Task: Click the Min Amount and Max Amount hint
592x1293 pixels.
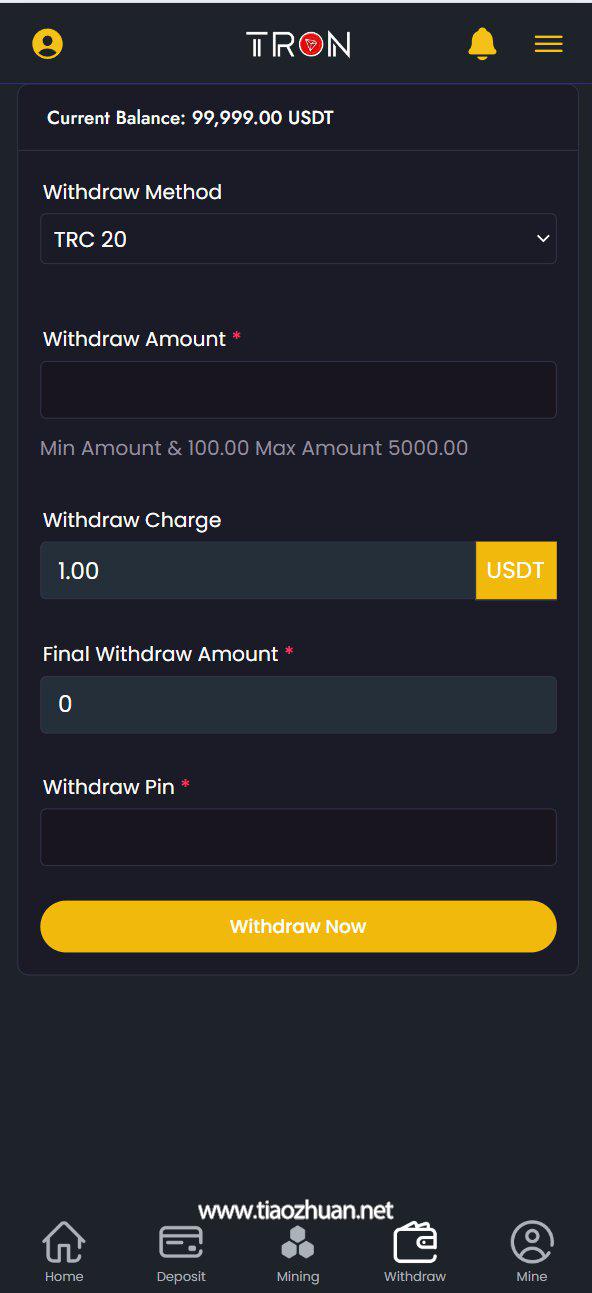Action: click(254, 448)
